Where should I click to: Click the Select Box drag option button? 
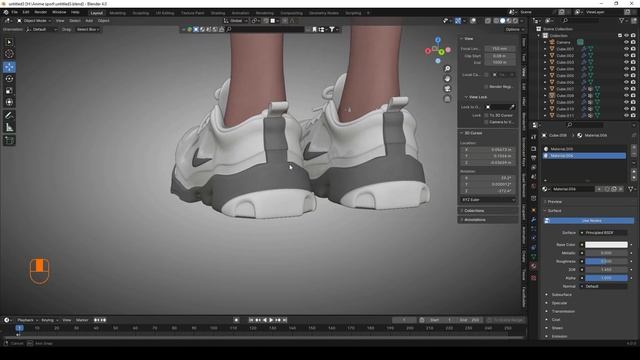(87, 29)
